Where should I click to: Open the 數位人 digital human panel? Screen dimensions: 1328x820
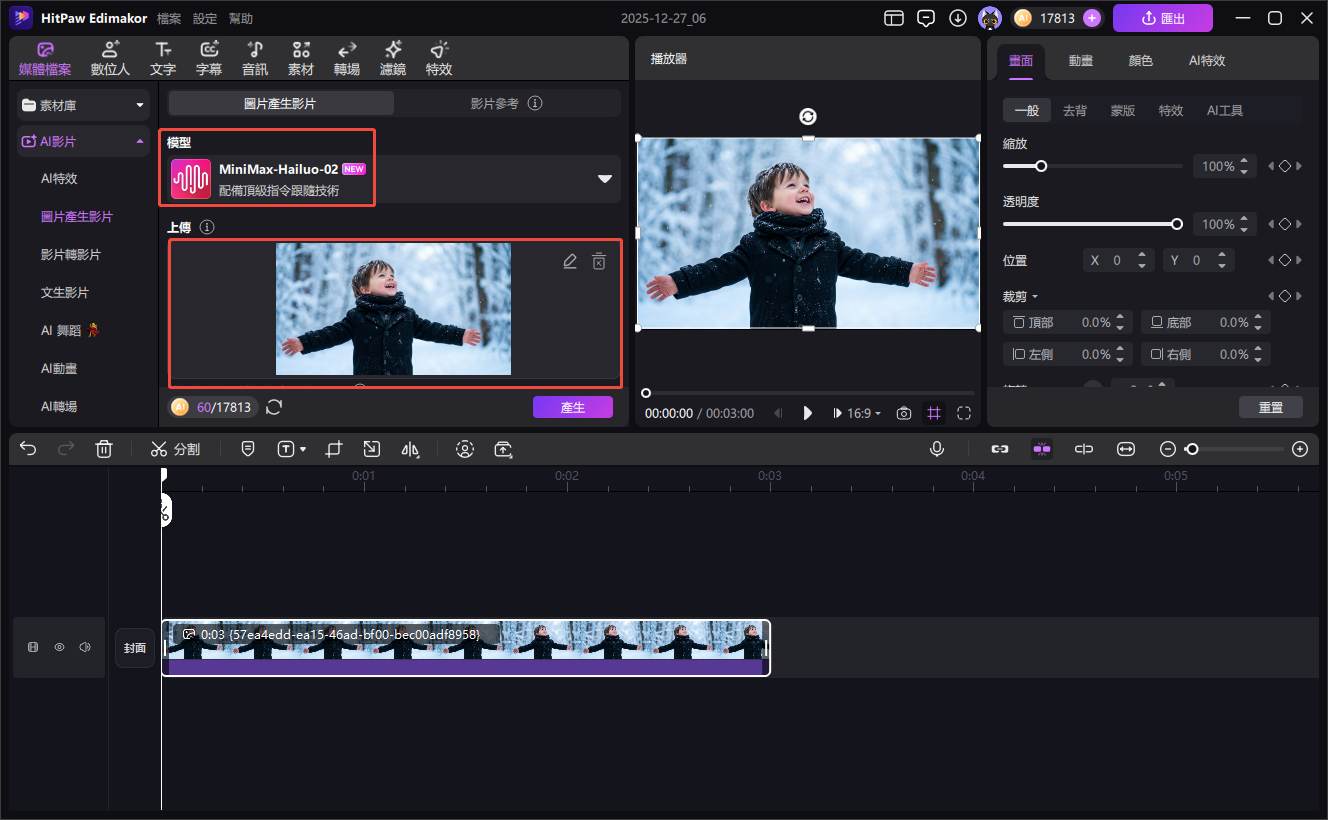pos(110,59)
